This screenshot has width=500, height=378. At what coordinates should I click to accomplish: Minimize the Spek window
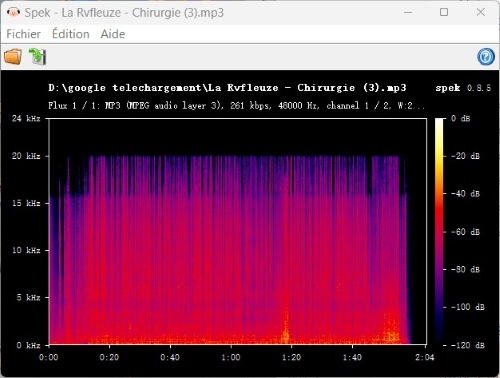[x=408, y=13]
